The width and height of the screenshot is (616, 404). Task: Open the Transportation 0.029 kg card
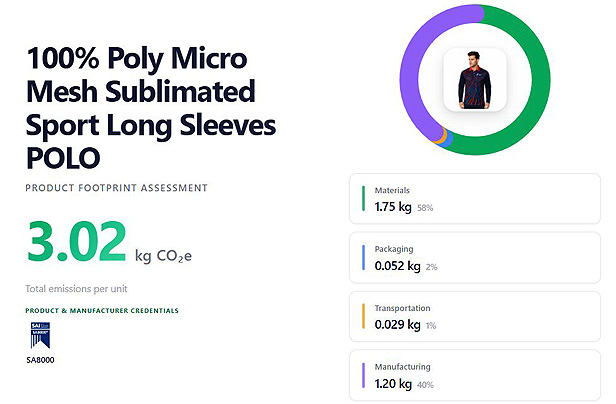[475, 317]
